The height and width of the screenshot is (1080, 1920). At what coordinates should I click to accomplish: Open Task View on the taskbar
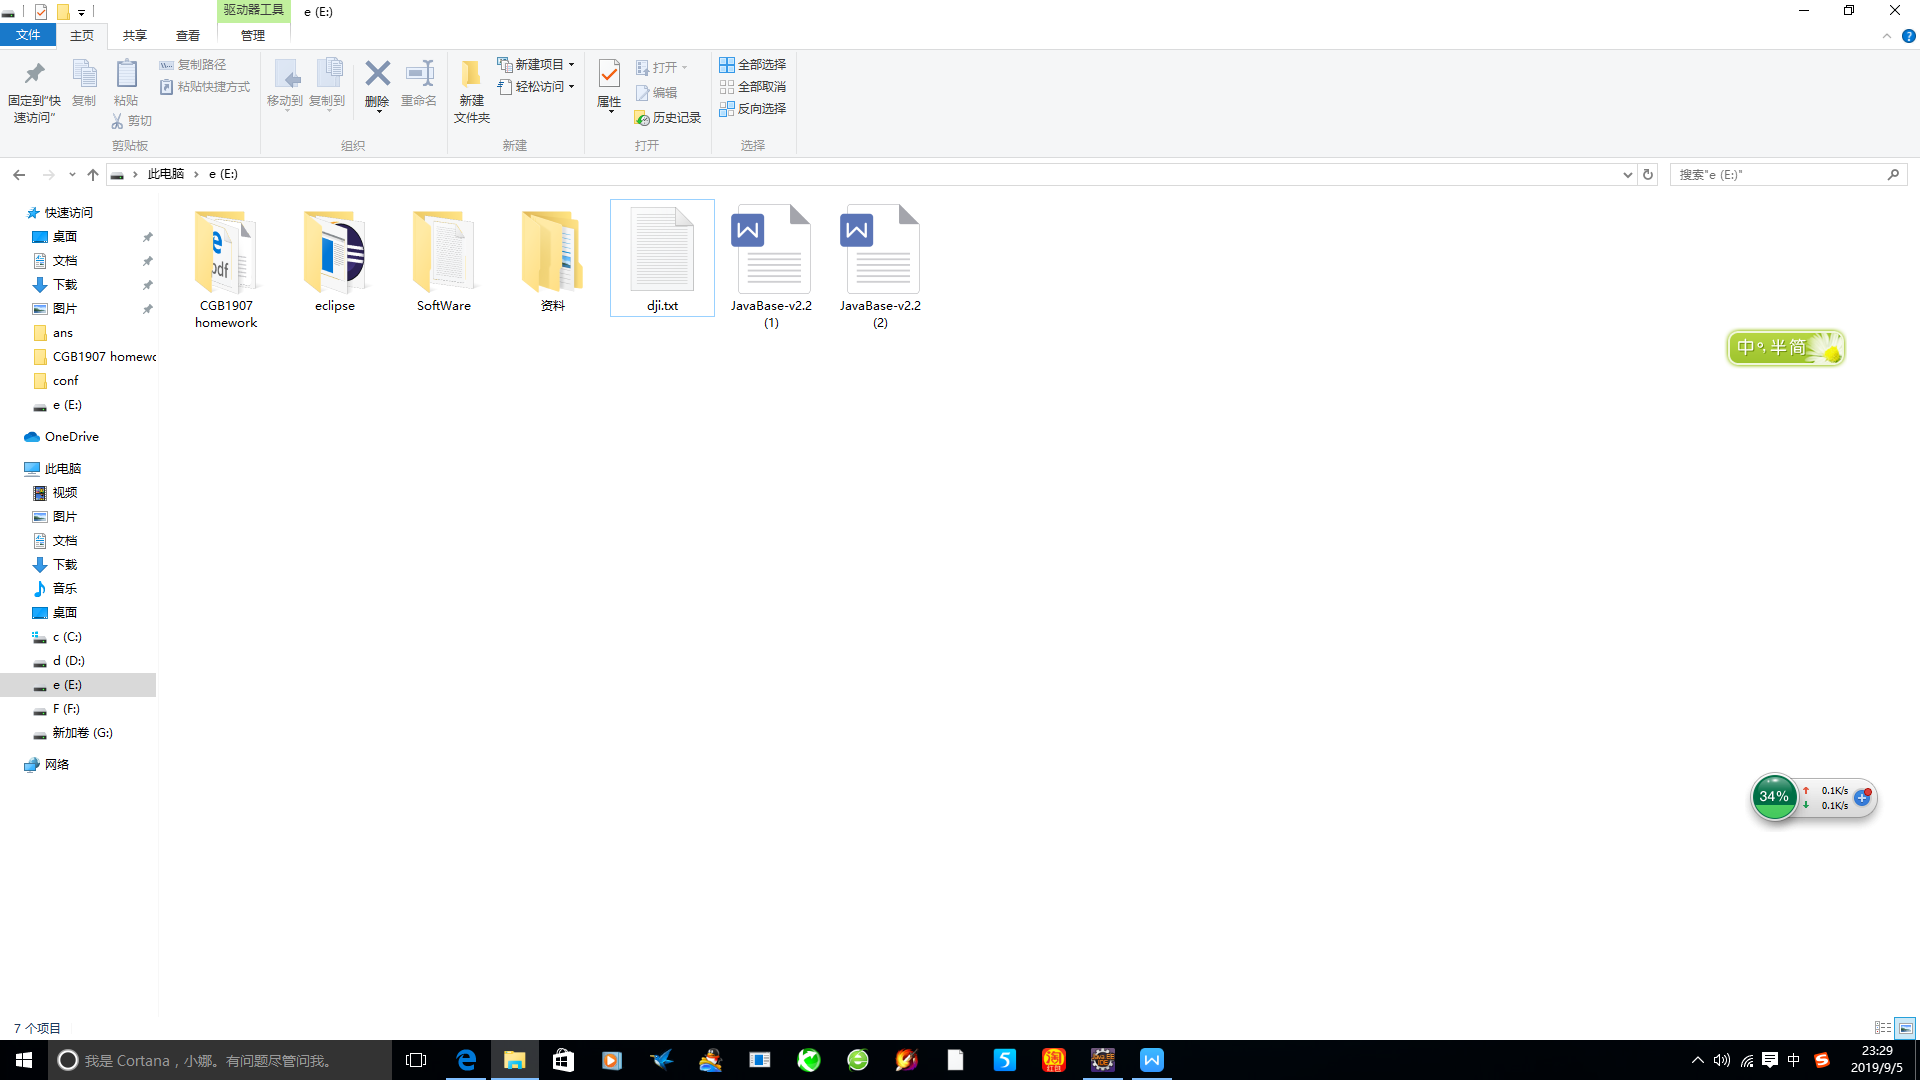coord(416,1060)
